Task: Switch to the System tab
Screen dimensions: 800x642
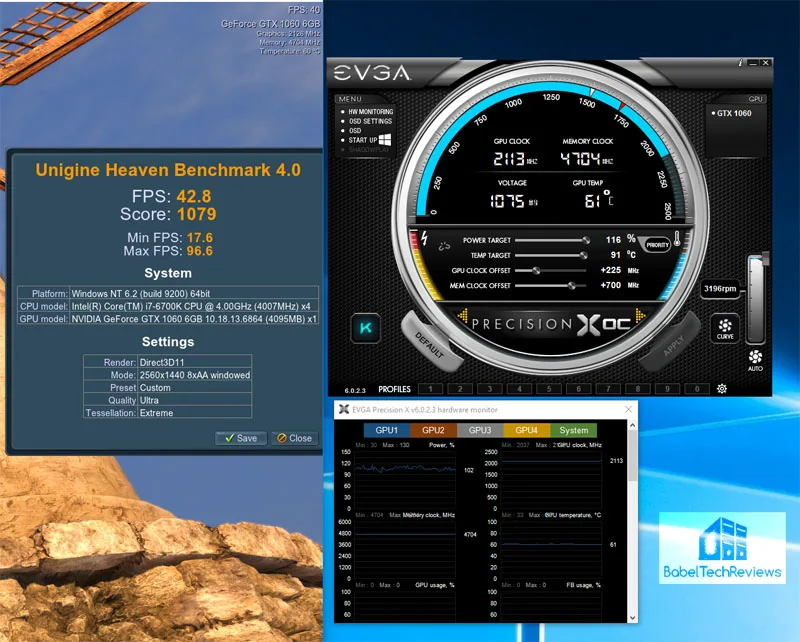Action: pos(573,430)
